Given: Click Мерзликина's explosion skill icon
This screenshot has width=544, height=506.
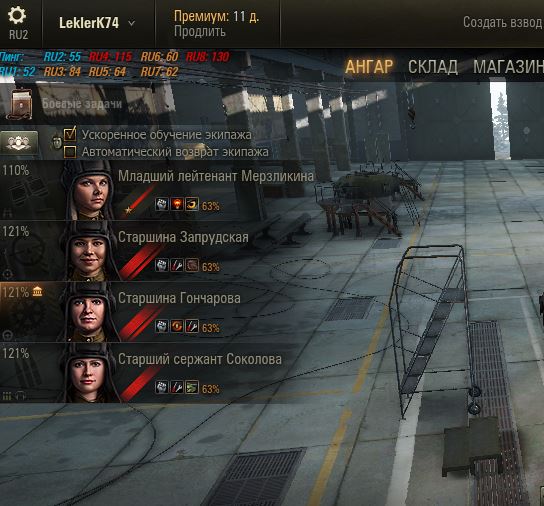Looking at the screenshot, I should pos(177,204).
